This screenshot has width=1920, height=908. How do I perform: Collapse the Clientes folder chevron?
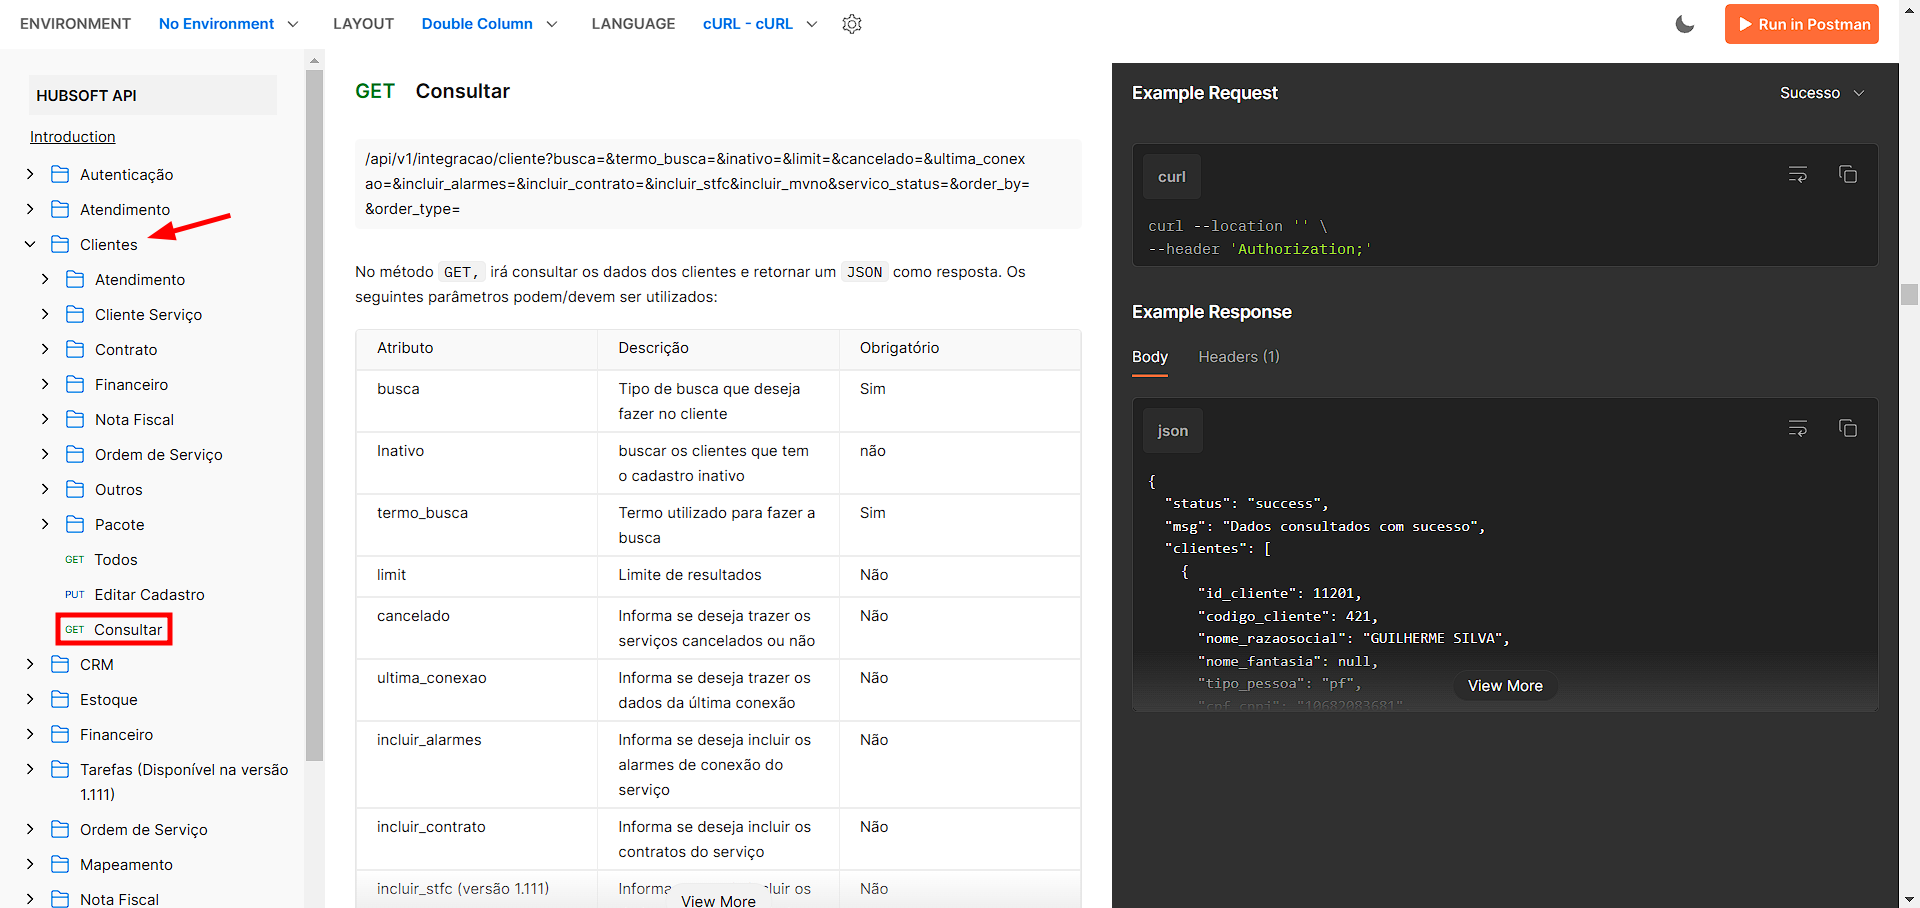coord(30,244)
